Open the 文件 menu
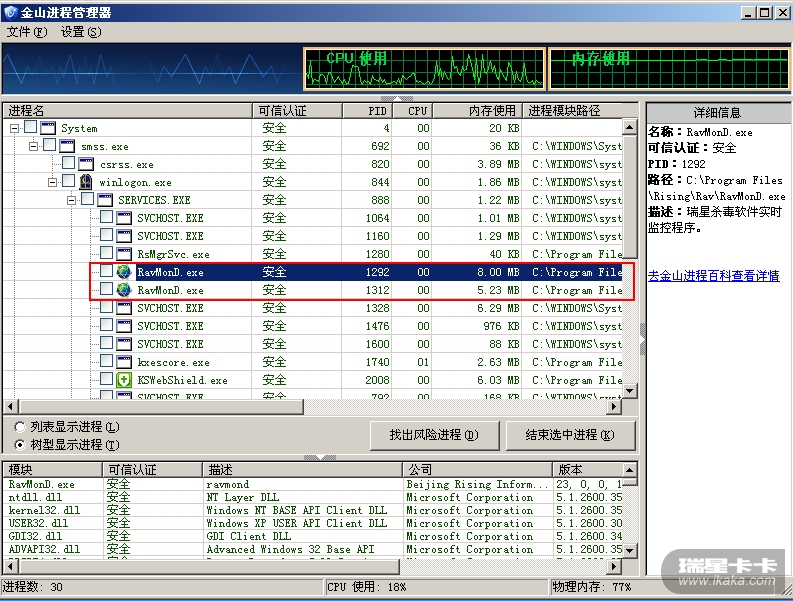The image size is (793, 601). coord(27,31)
